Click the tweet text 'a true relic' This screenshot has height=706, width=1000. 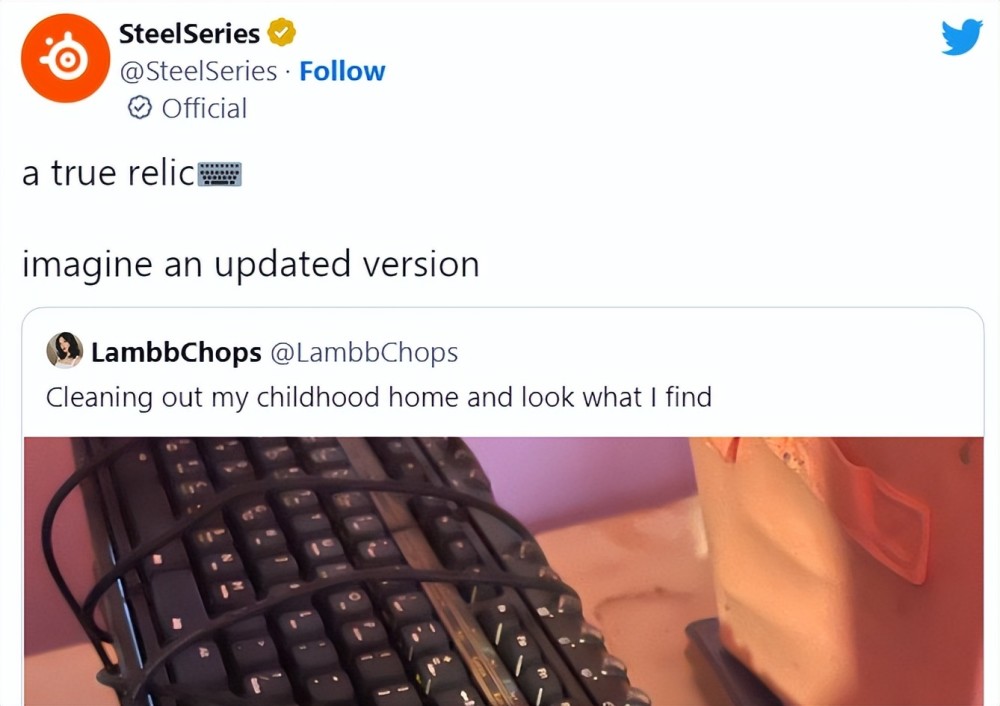108,173
